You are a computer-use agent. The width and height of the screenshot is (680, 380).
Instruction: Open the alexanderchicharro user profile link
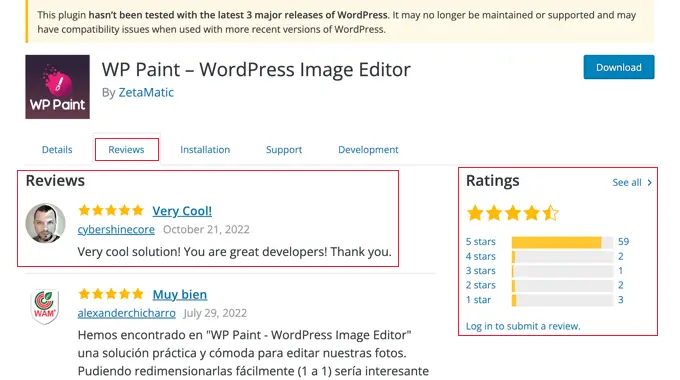coord(127,313)
